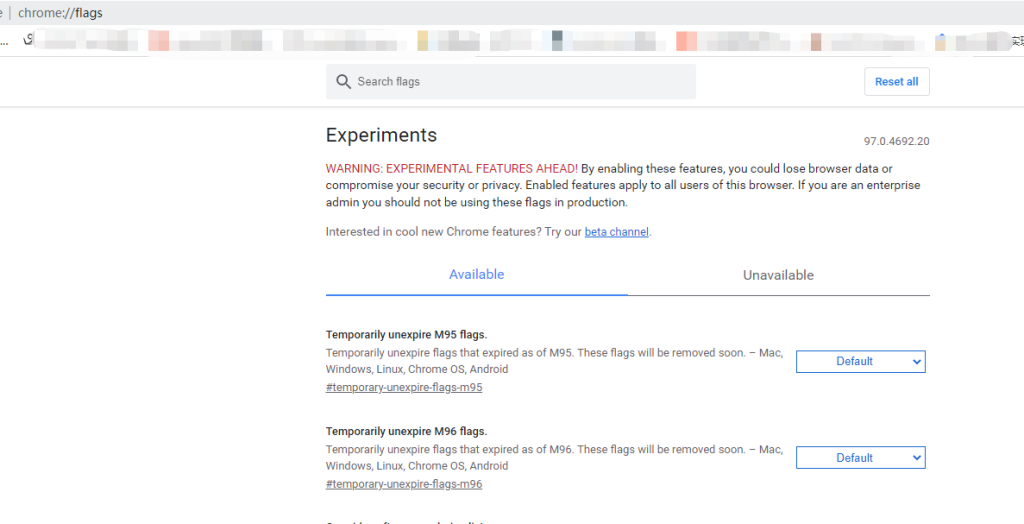Expand the Default dropdown for M96 flags
This screenshot has height=524, width=1024.
click(x=860, y=458)
